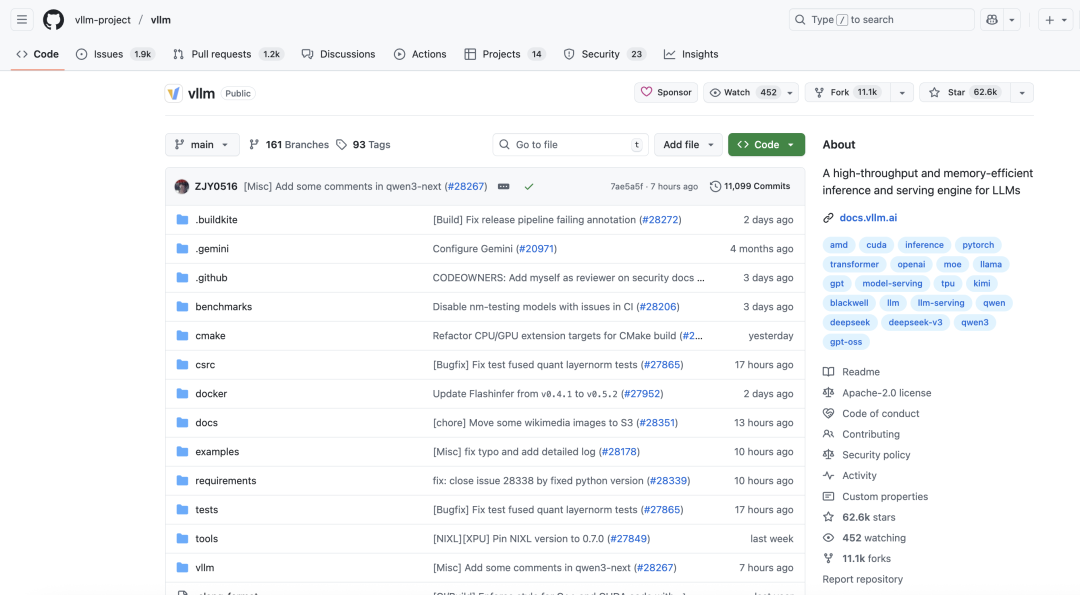Open the Contributing link
Image resolution: width=1080 pixels, height=595 pixels.
click(871, 434)
